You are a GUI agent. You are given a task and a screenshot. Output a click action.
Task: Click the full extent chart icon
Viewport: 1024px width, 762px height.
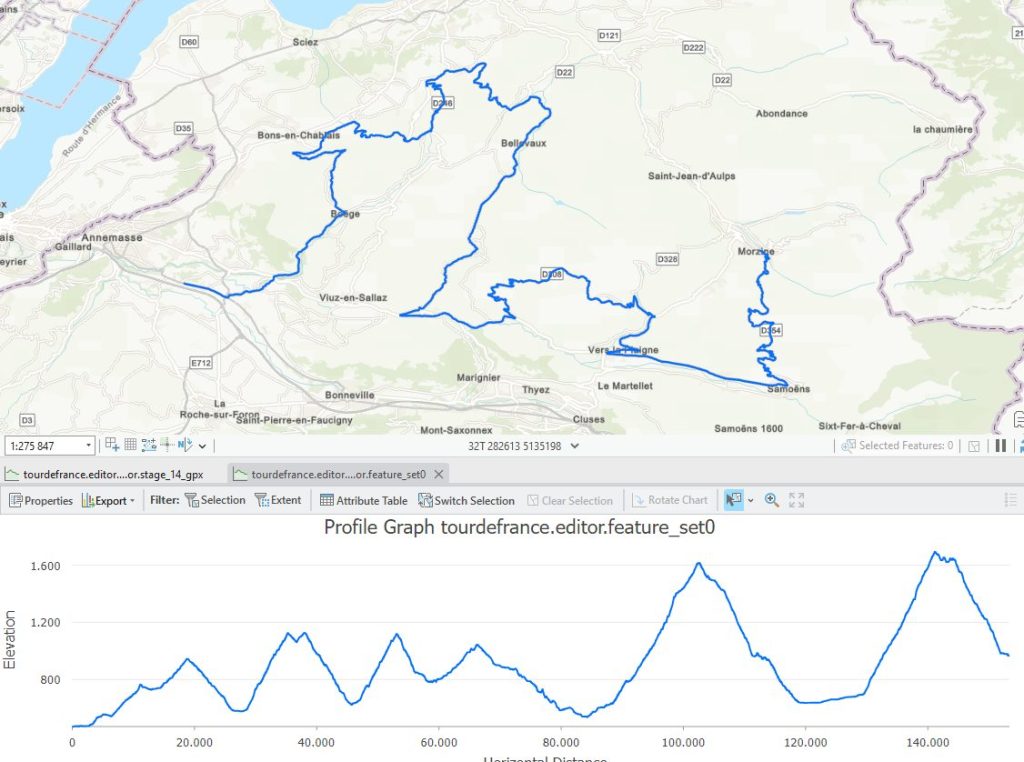(x=797, y=500)
